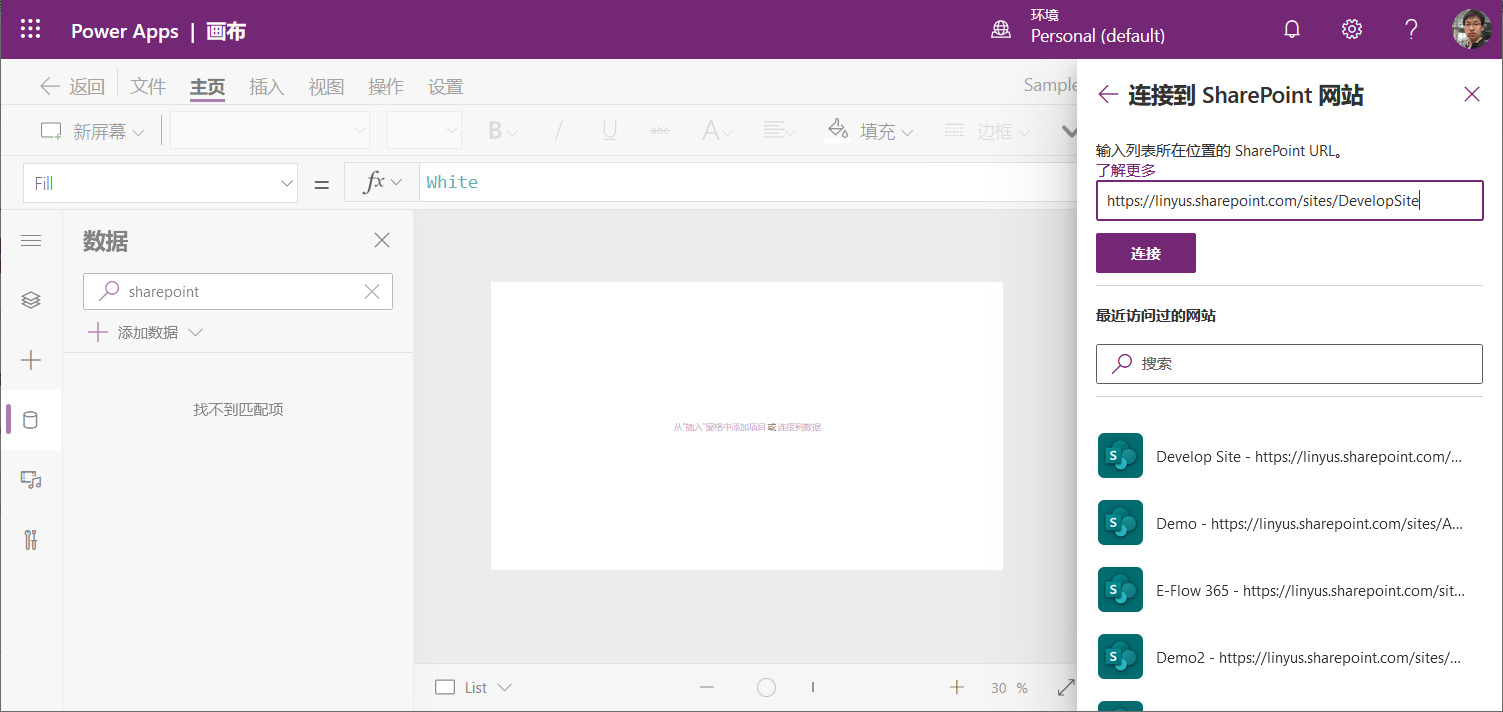Screen dimensions: 1503x712
Task: Switch to the 主页 tab
Action: click(x=207, y=87)
